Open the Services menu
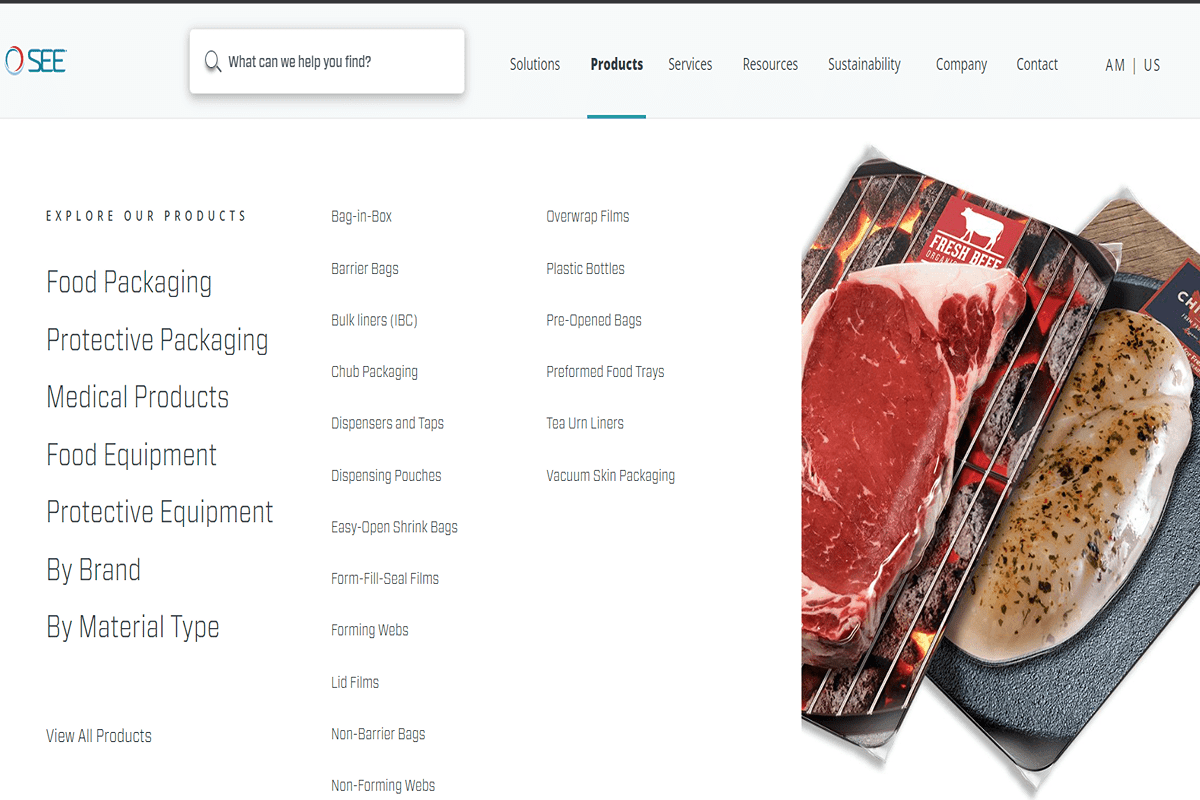The height and width of the screenshot is (800, 1200). 690,64
